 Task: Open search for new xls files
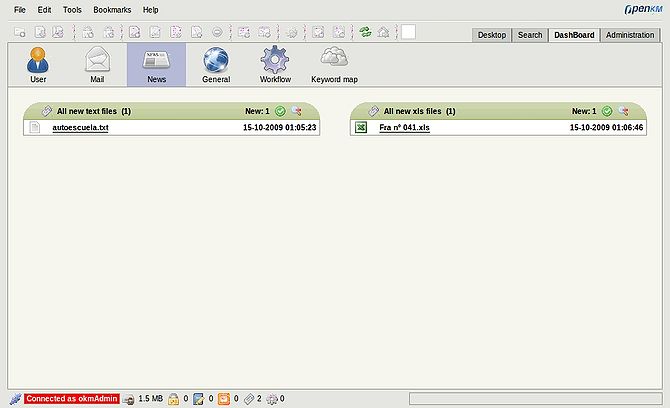click(x=623, y=111)
